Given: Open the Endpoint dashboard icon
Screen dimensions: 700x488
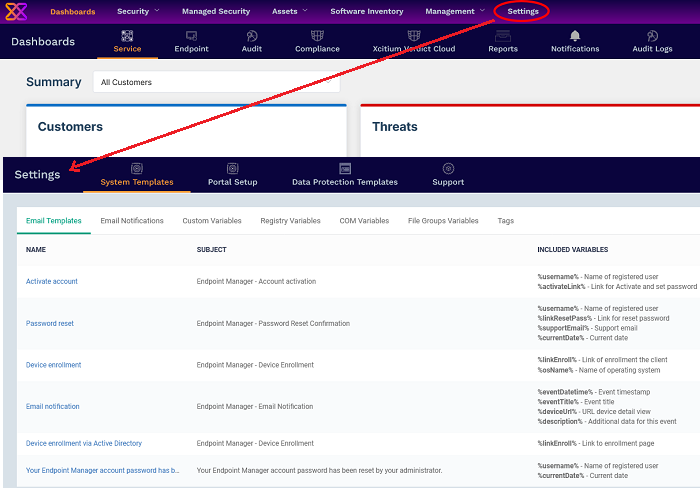Looking at the screenshot, I should pos(192,36).
